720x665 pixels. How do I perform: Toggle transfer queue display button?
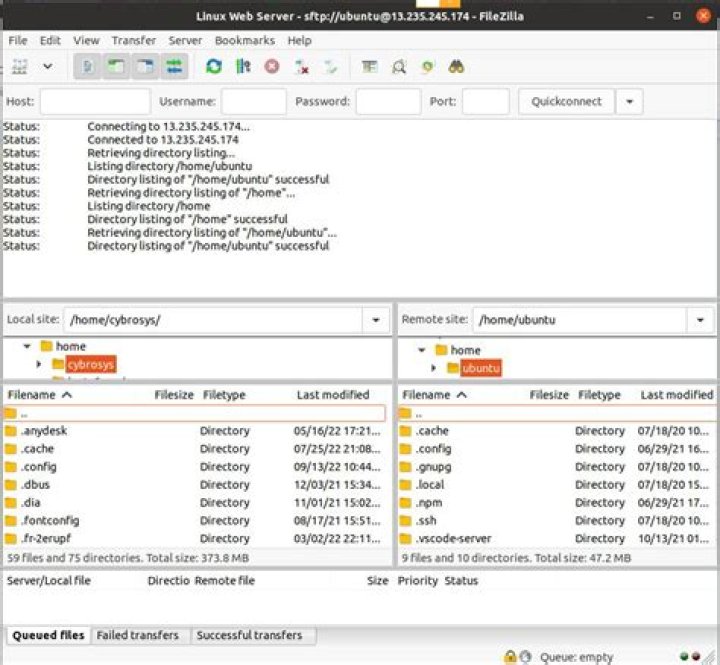(x=175, y=67)
